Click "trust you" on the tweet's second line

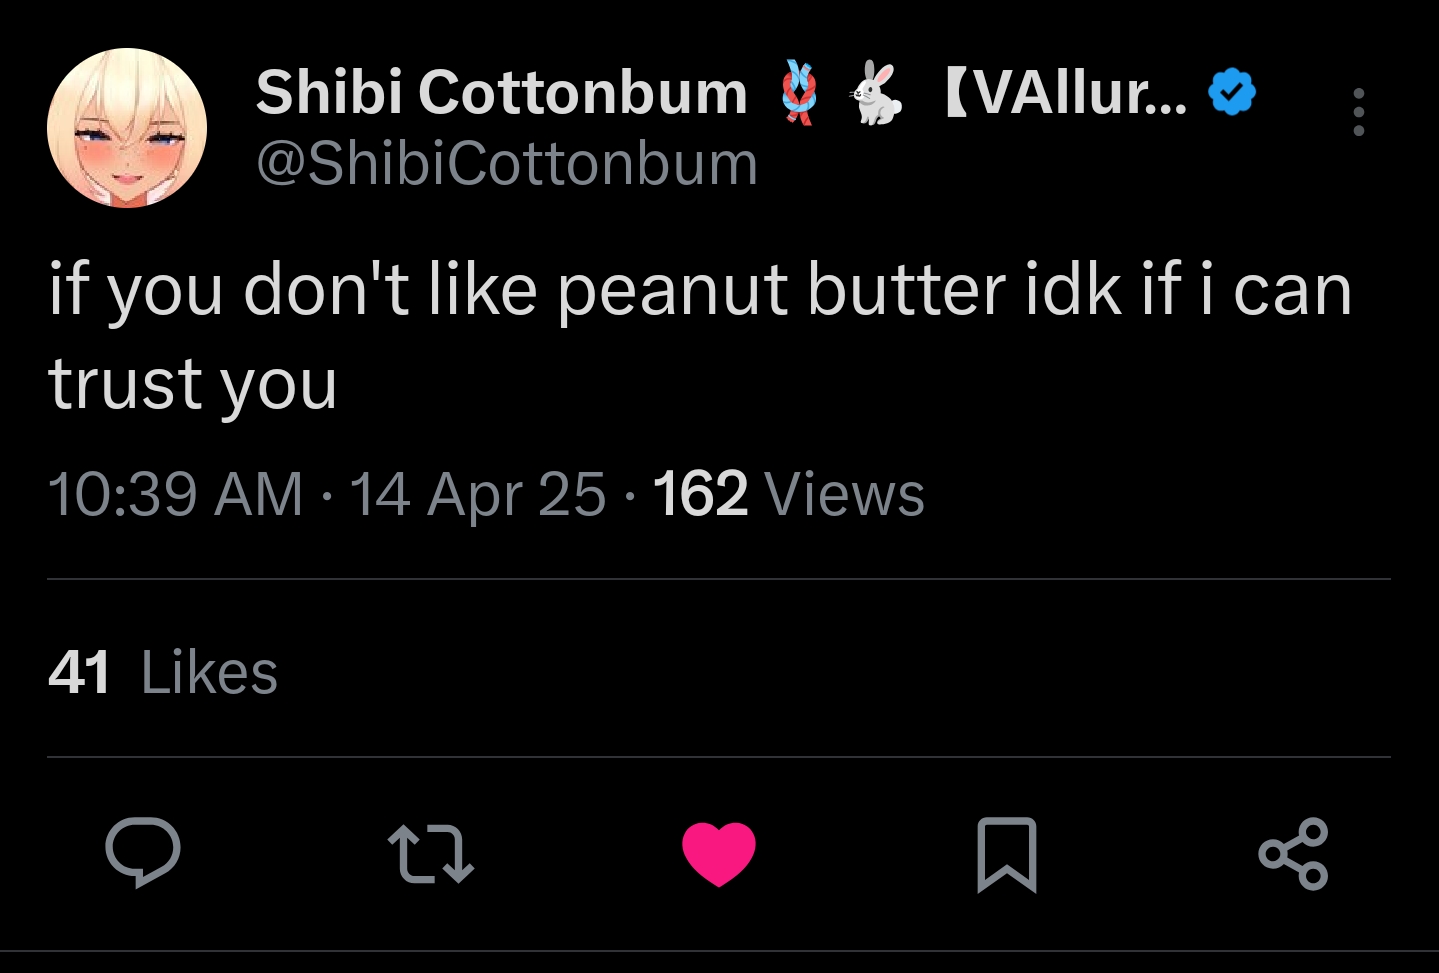[x=193, y=384]
